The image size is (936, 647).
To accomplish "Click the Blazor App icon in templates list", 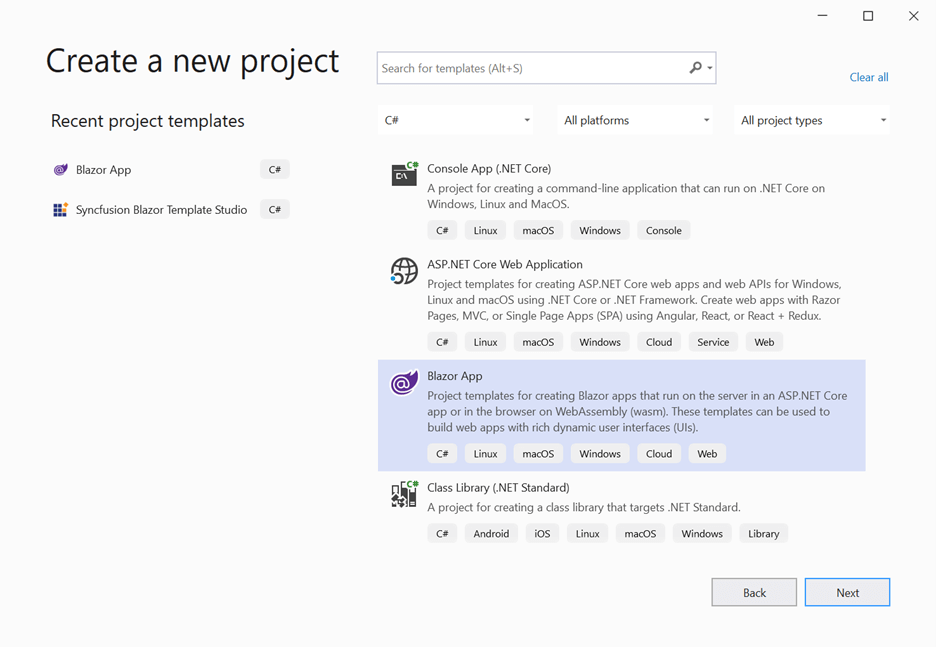I will click(x=404, y=383).
